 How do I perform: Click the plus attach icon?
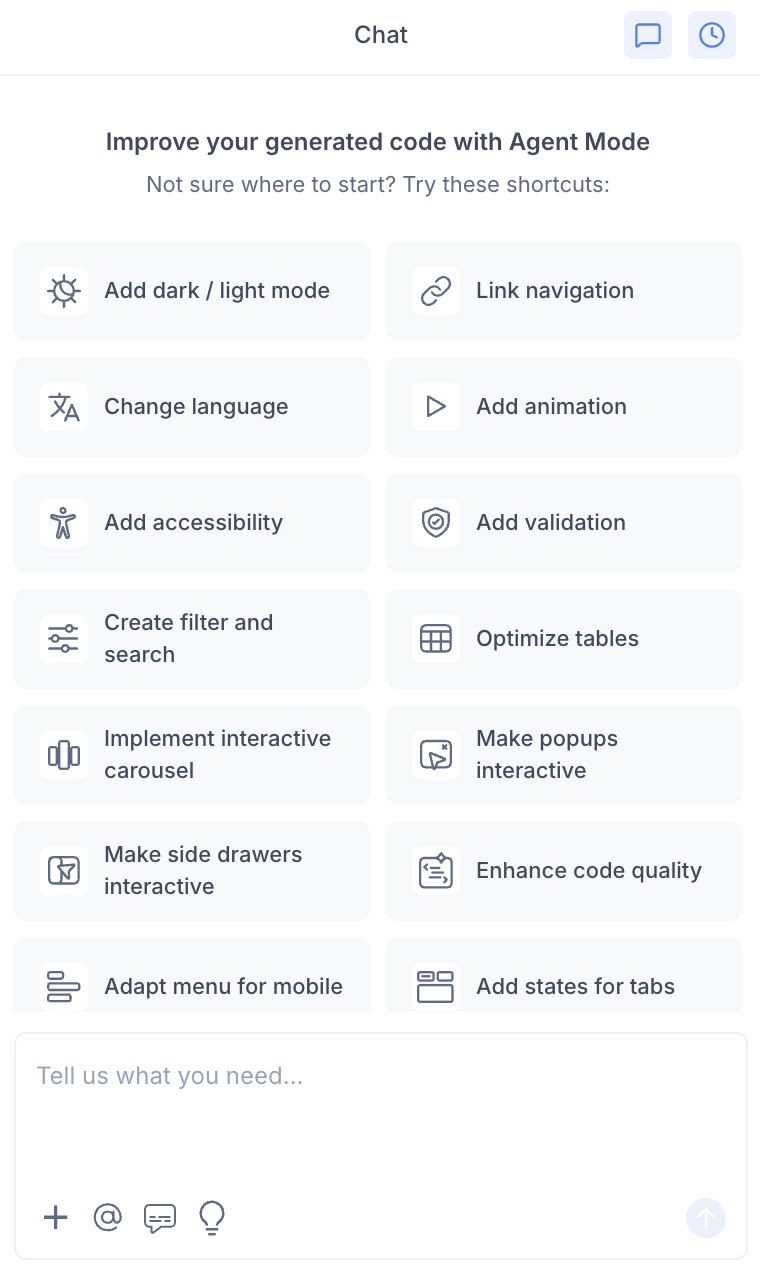coord(56,1217)
